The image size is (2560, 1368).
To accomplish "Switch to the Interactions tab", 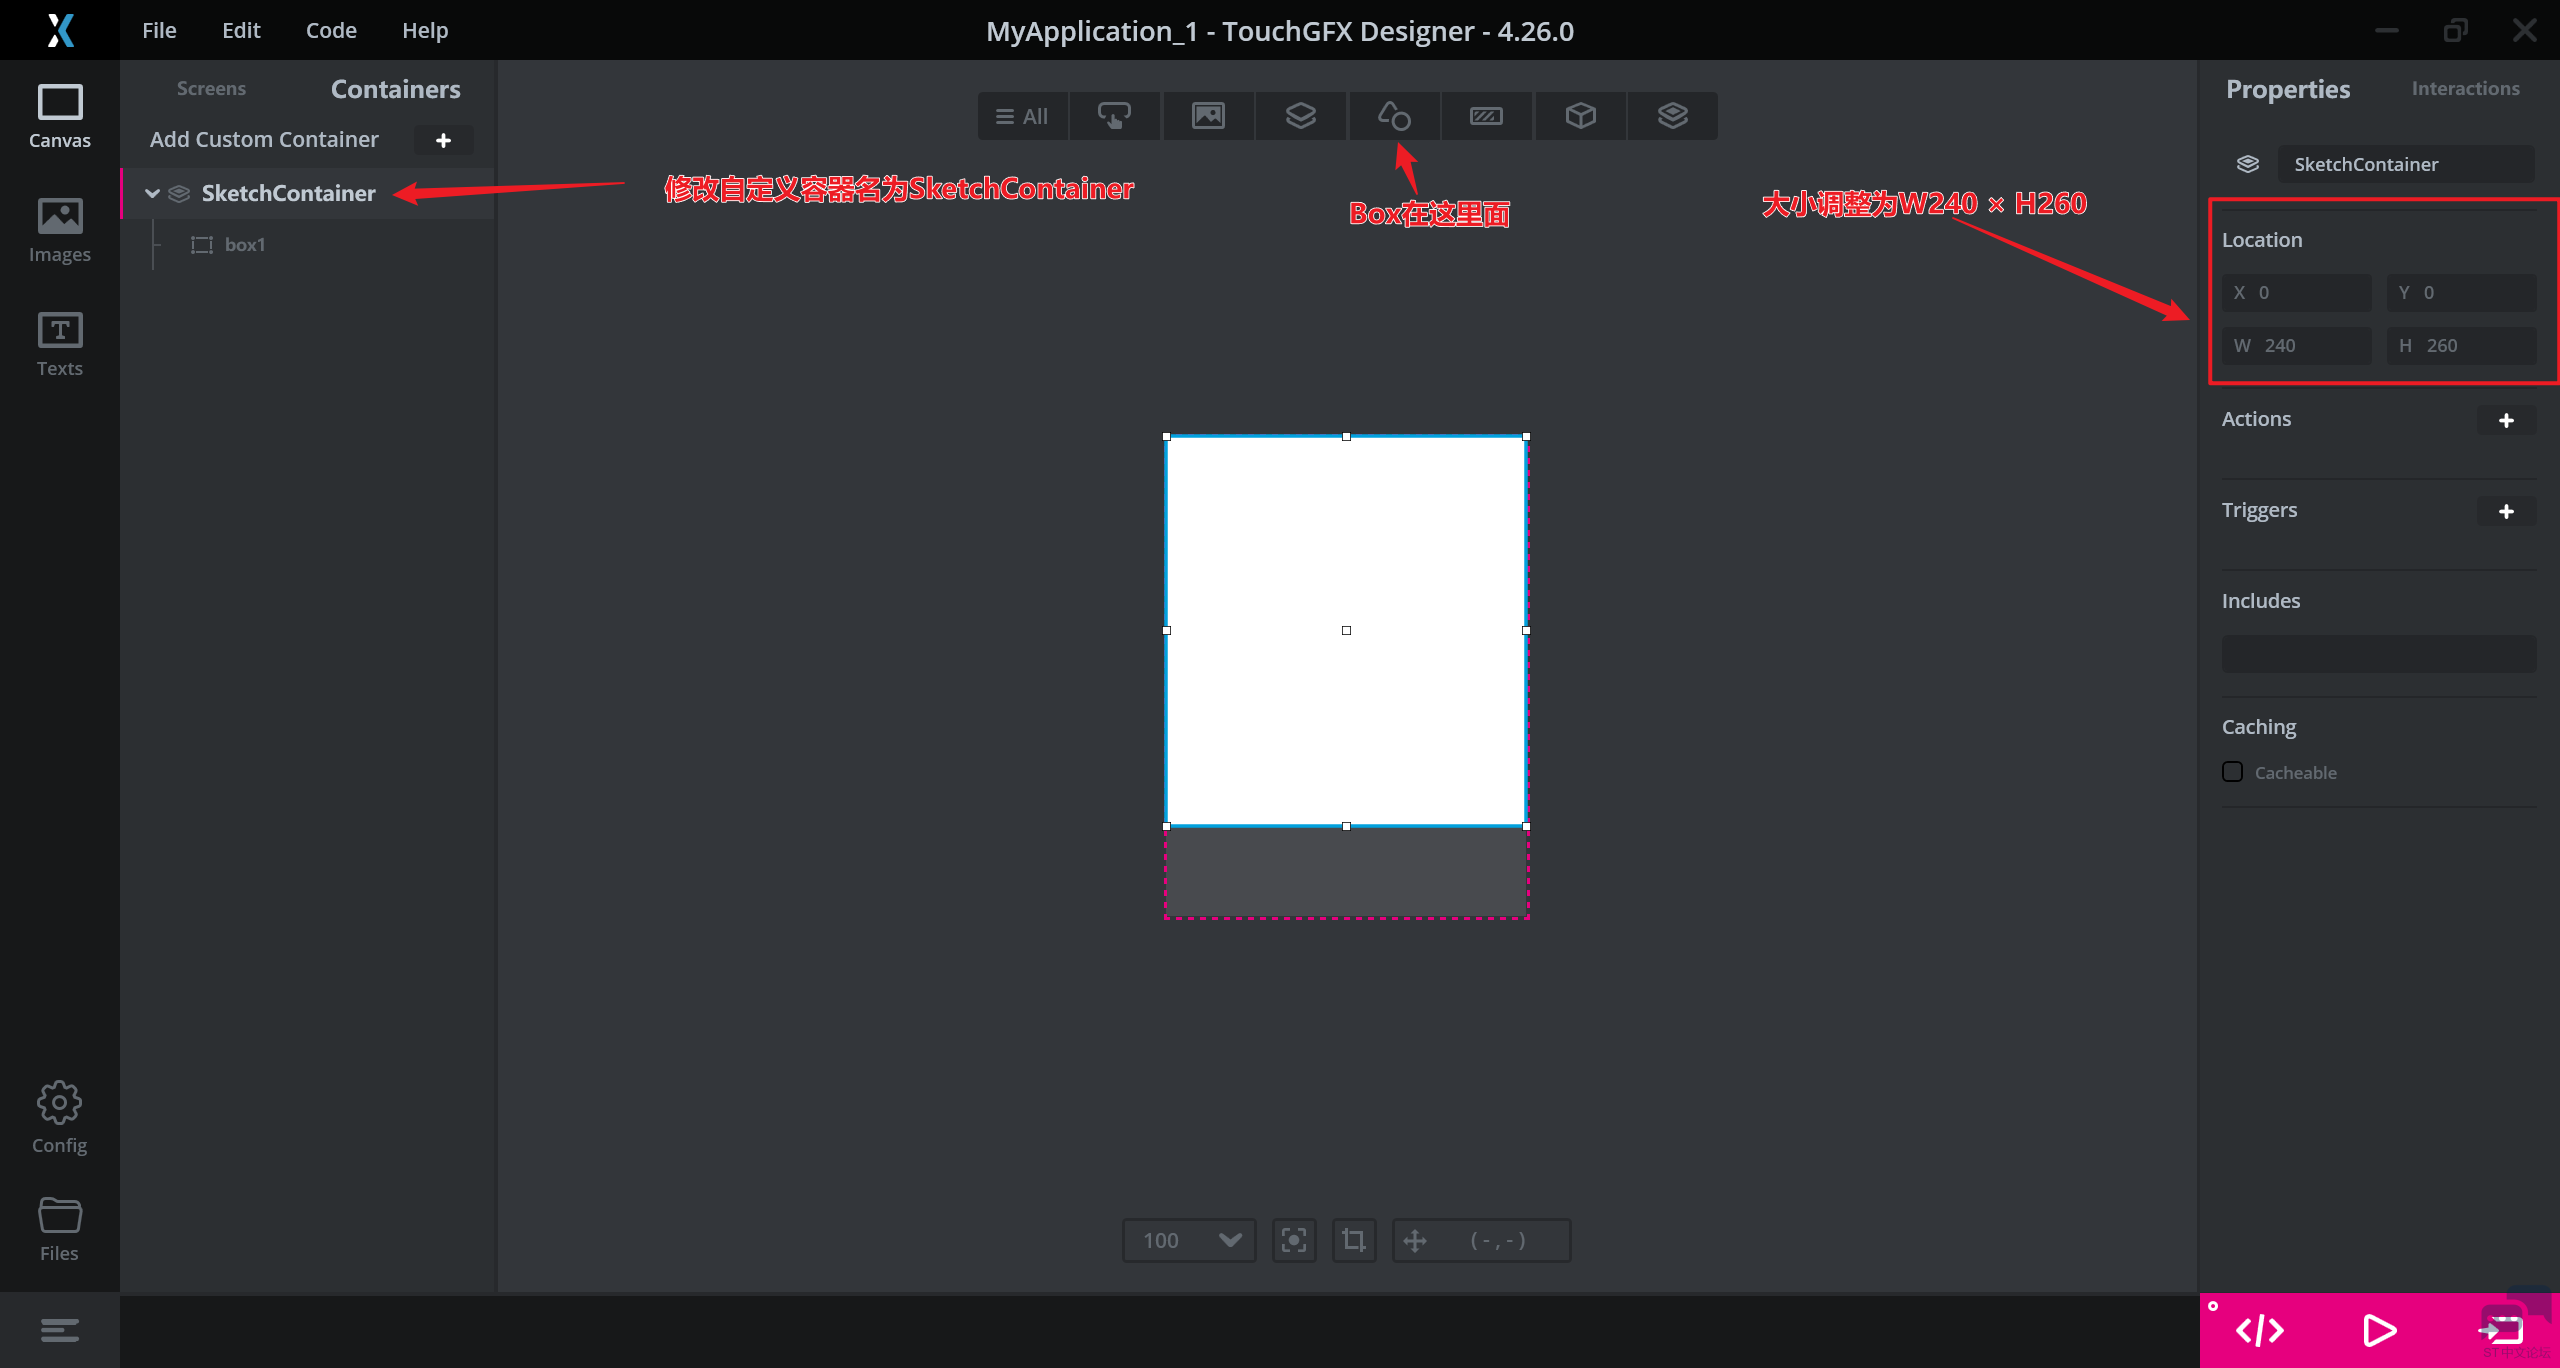I will coord(2465,88).
